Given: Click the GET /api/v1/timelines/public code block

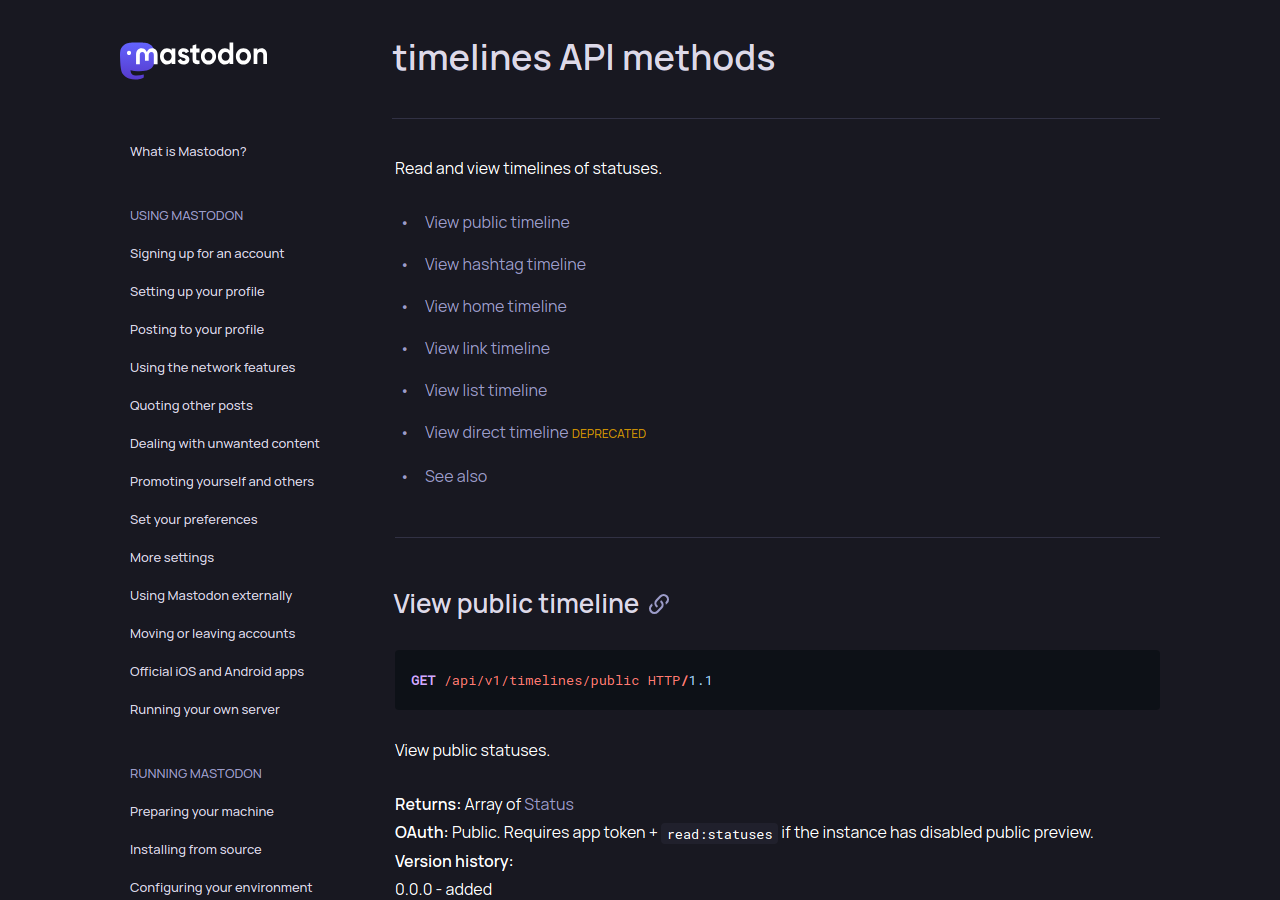Looking at the screenshot, I should tap(777, 680).
